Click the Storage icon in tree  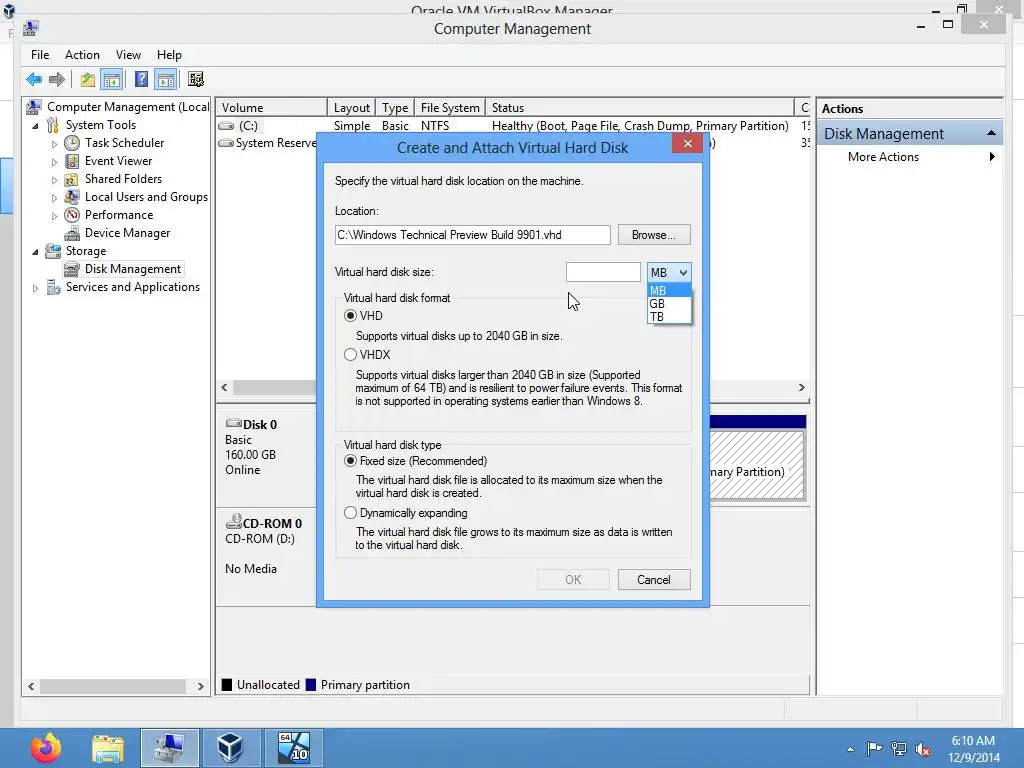coord(53,251)
